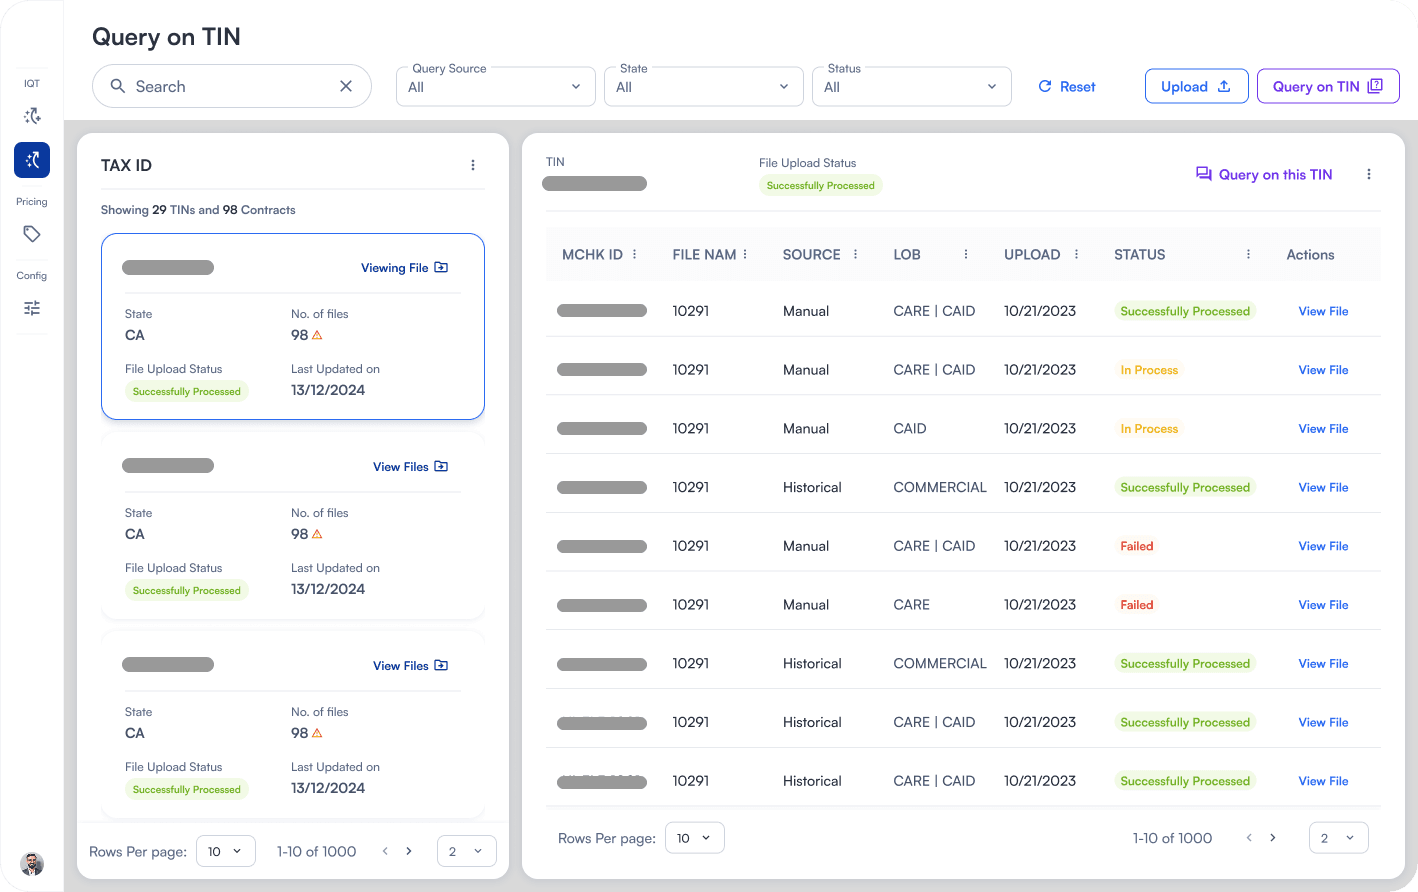1418x892 pixels.
Task: View File of the first Failed row
Action: [x=1323, y=545]
